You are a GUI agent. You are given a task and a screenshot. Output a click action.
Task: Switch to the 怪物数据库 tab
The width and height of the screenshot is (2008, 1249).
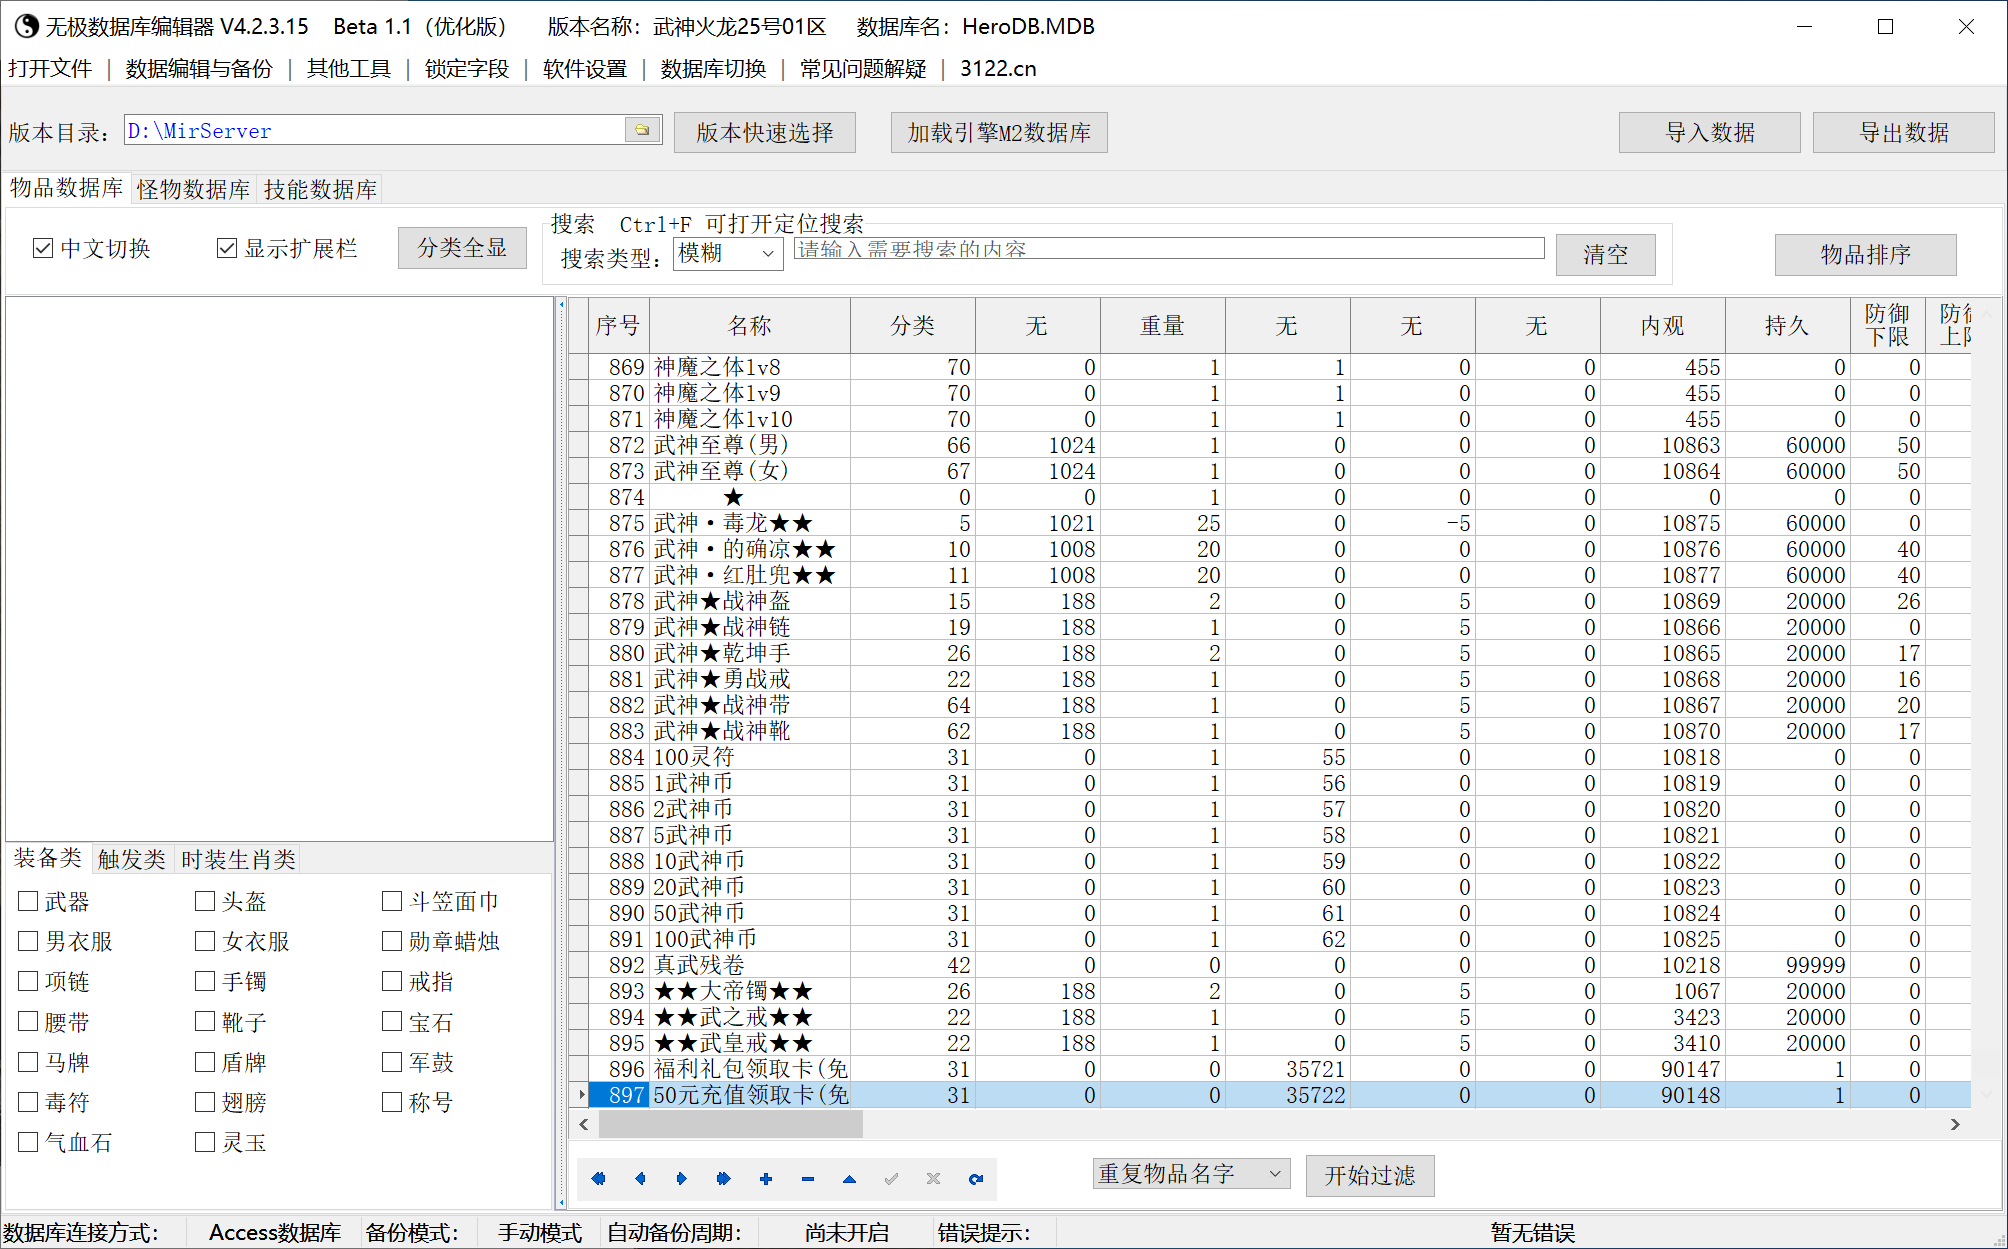point(194,189)
